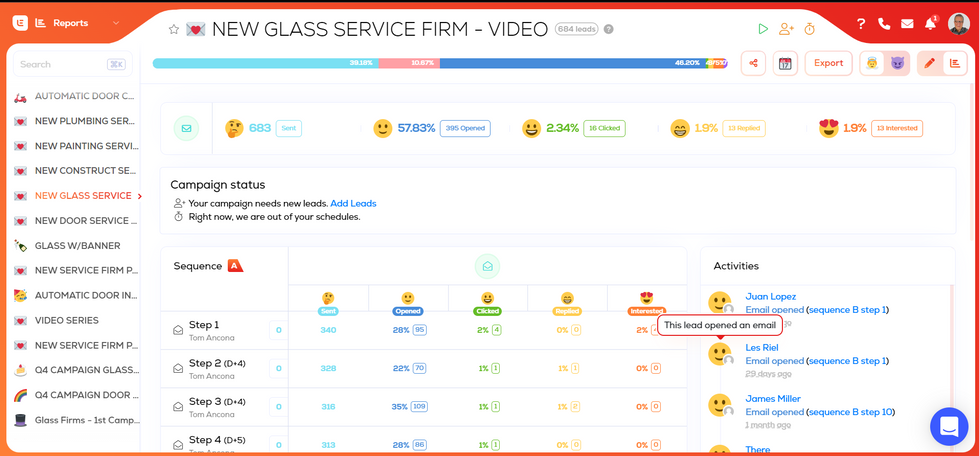Select the angel emoji view toggle
This screenshot has width=979, height=456.
872,63
